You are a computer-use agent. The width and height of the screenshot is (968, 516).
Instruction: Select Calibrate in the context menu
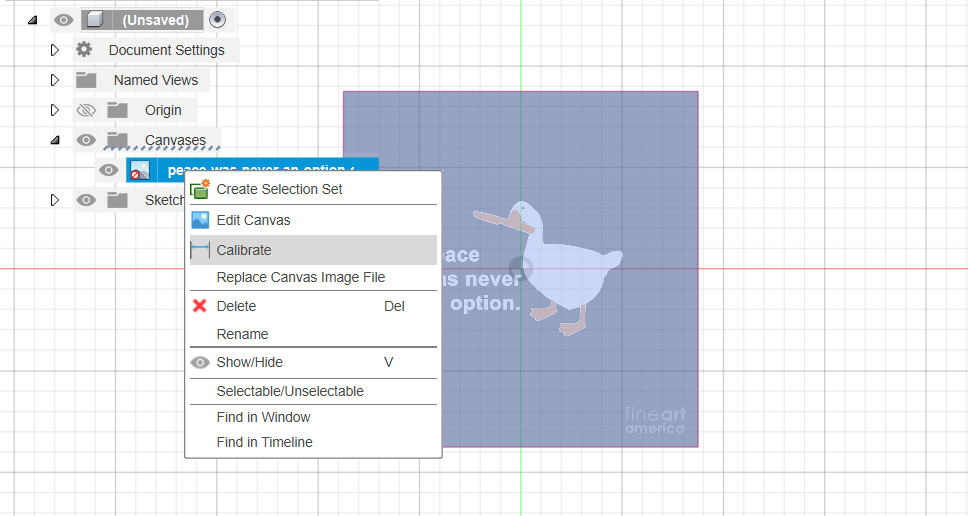314,250
